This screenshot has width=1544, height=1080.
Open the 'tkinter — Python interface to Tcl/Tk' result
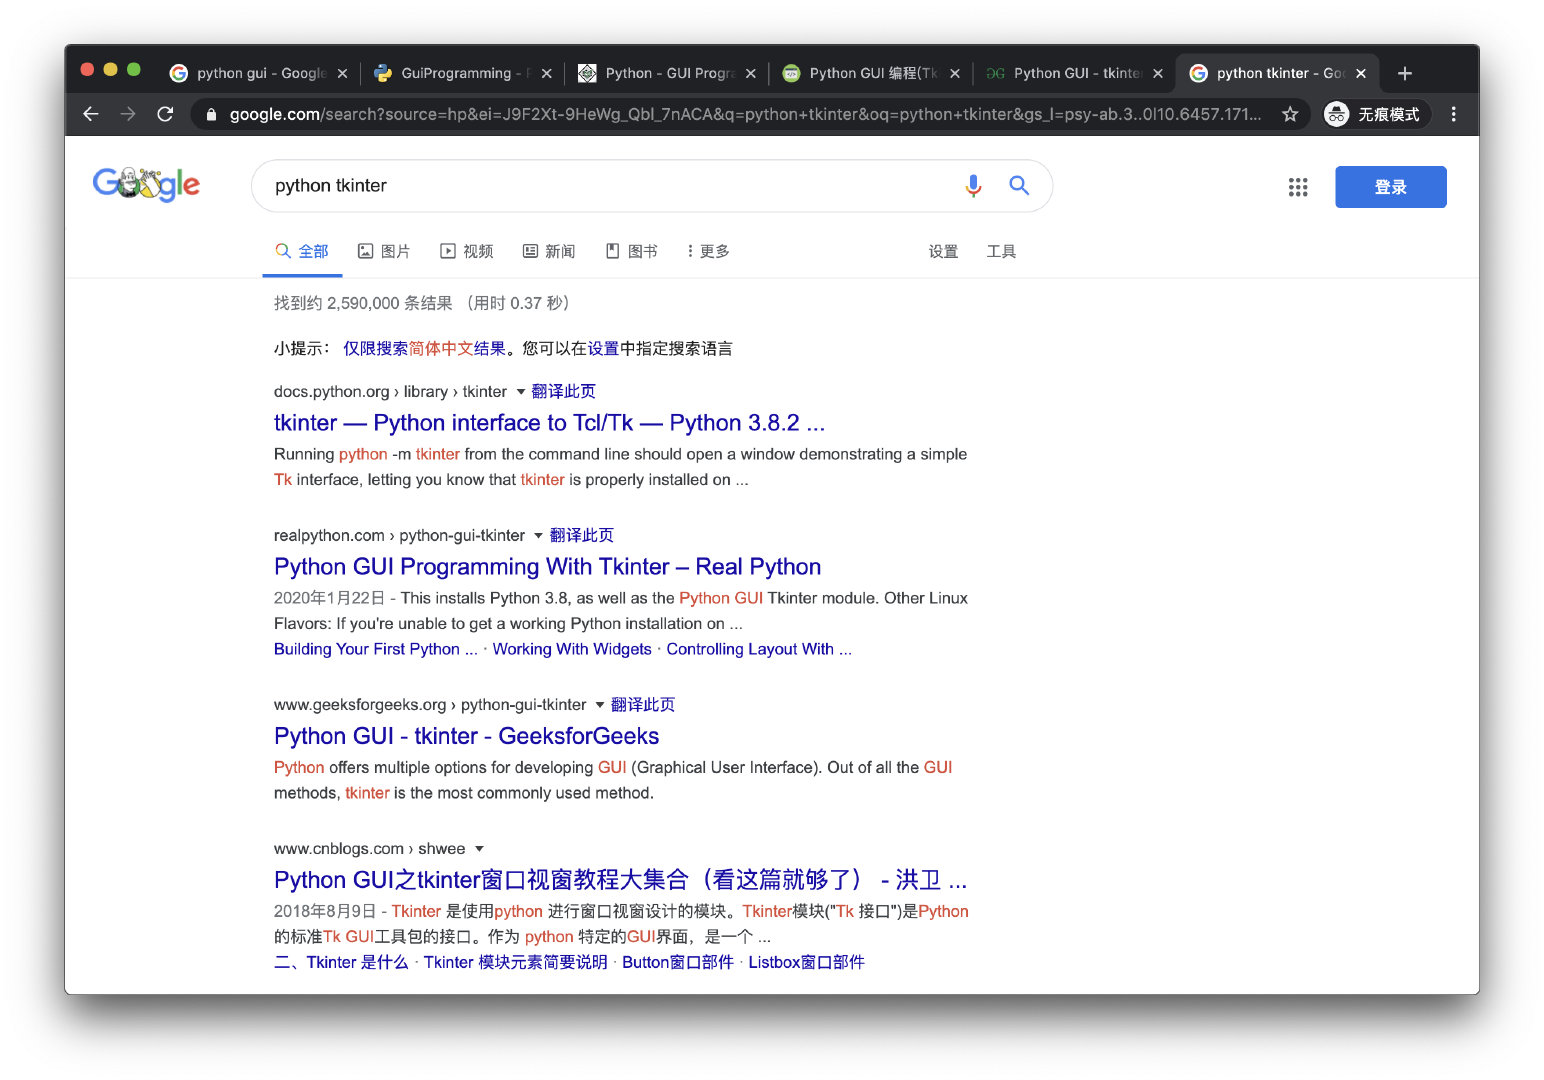tap(549, 423)
